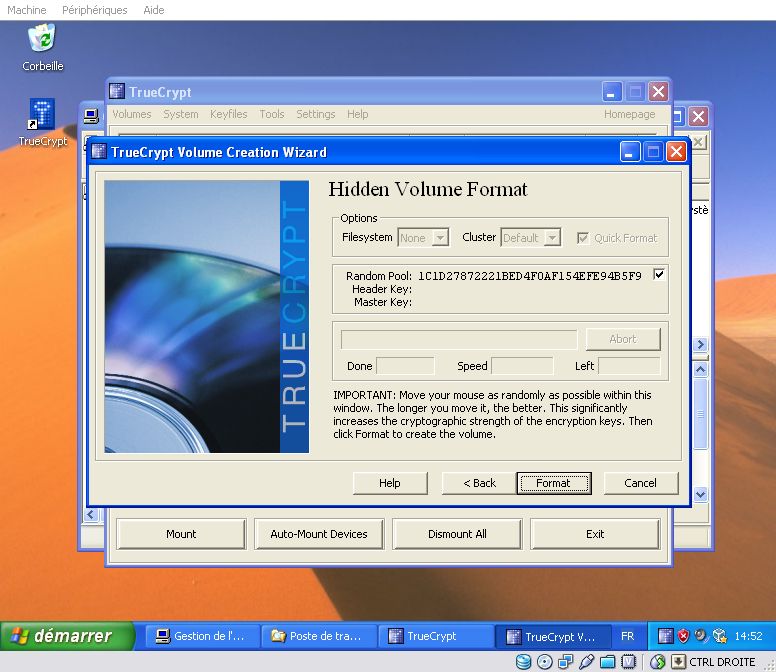This screenshot has width=776, height=672.
Task: Click the disabled Abort button
Action: (623, 339)
